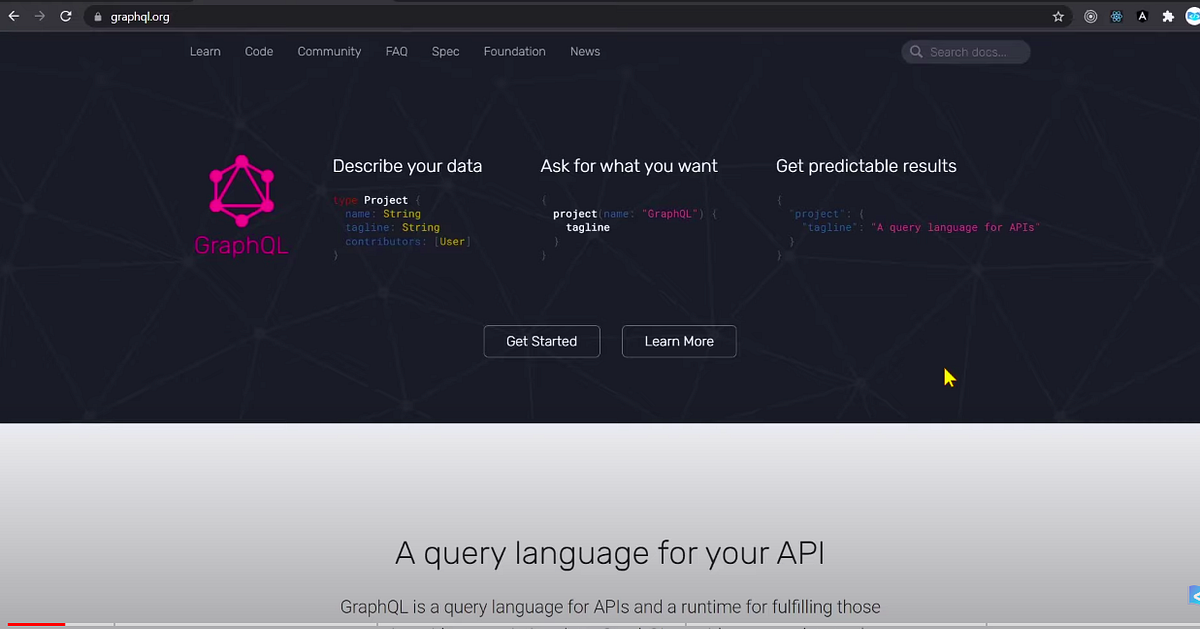Open the extensions puzzle piece icon

pyautogui.click(x=1166, y=16)
